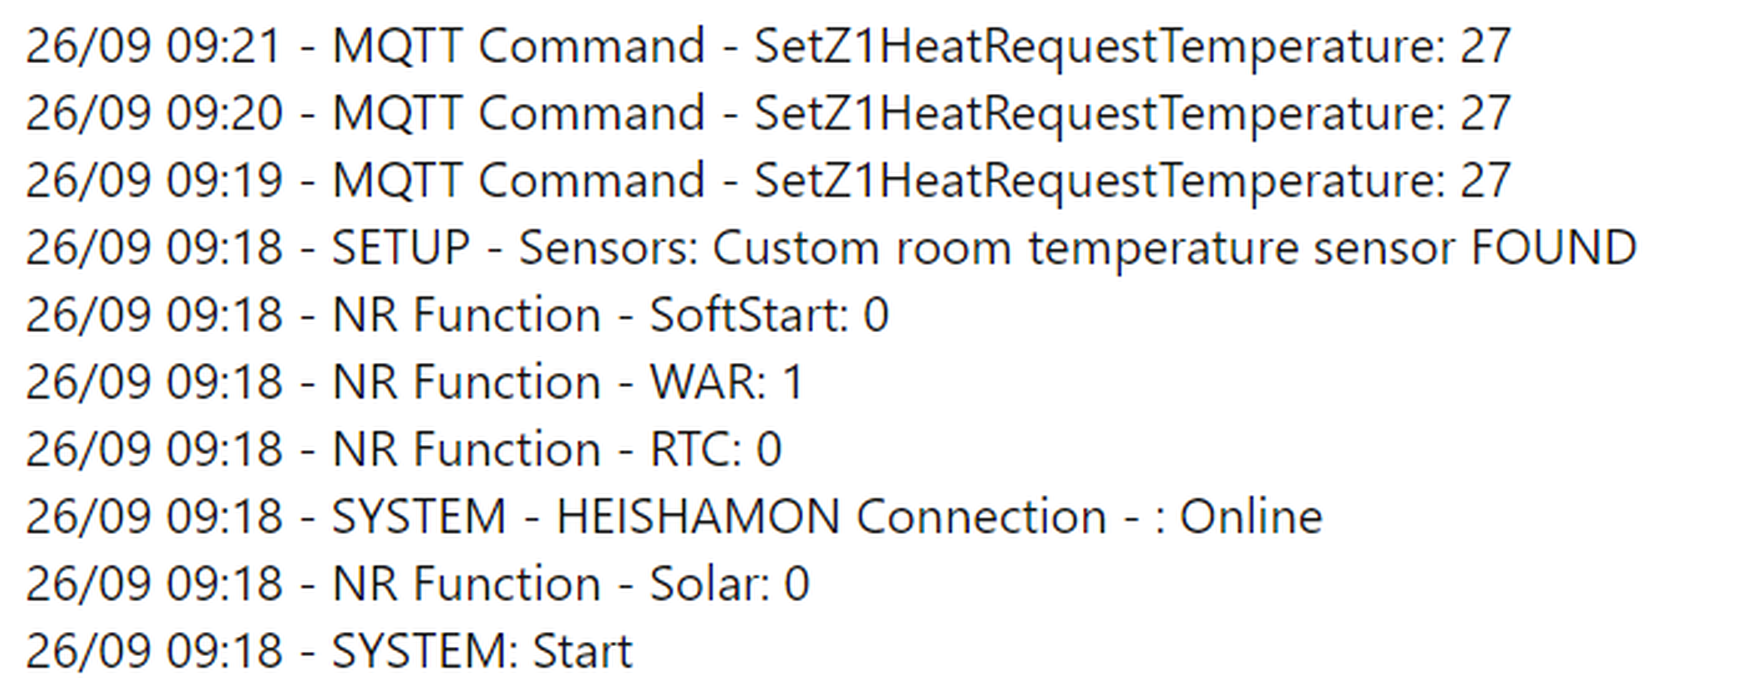This screenshot has width=1744, height=700.
Task: Click the word Connection in the SYSTEM line
Action: coord(981,517)
